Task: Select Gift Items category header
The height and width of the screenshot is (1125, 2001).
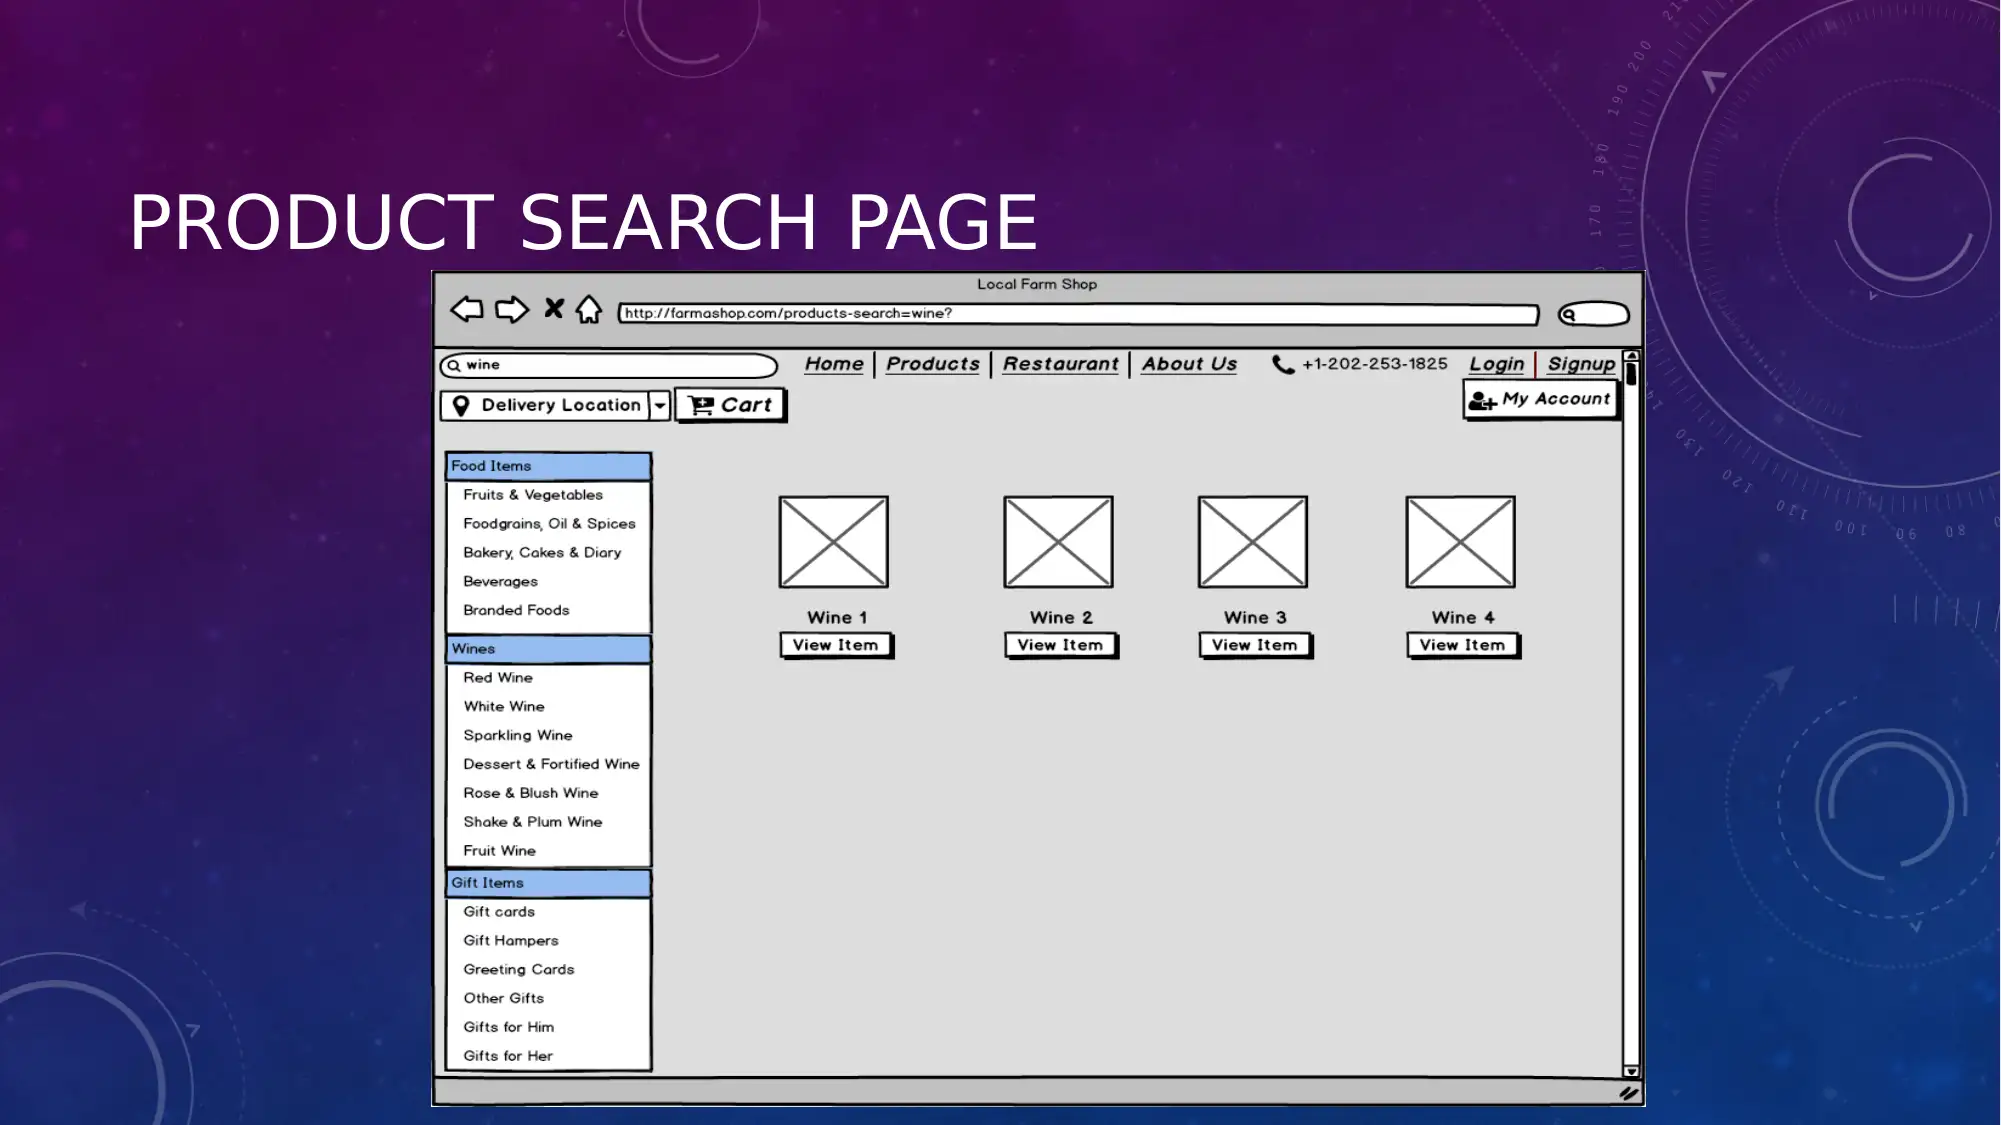Action: (x=548, y=883)
